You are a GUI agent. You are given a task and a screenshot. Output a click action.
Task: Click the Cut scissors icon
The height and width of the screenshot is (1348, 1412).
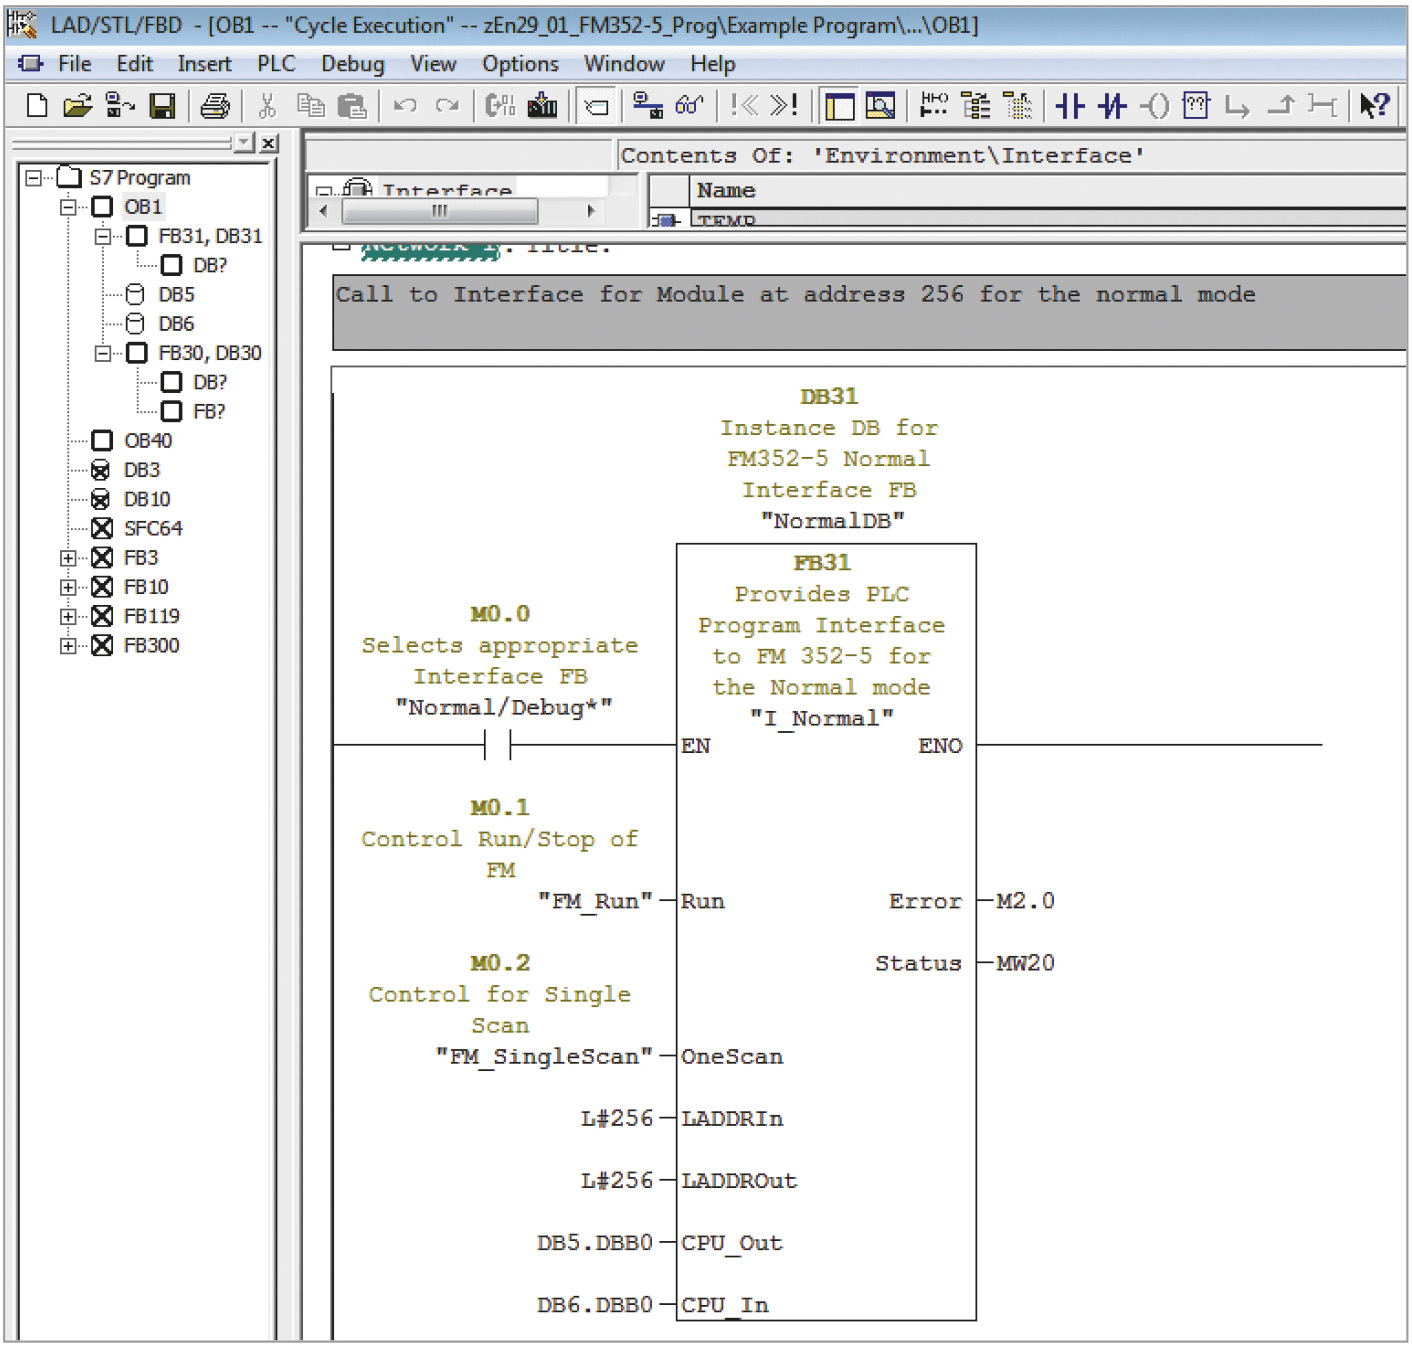(x=267, y=105)
